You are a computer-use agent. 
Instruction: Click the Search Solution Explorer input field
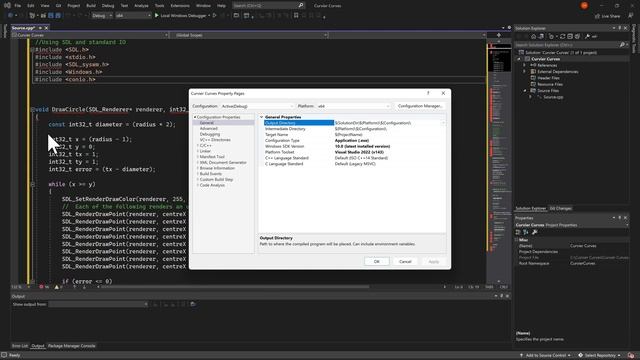pos(566,45)
